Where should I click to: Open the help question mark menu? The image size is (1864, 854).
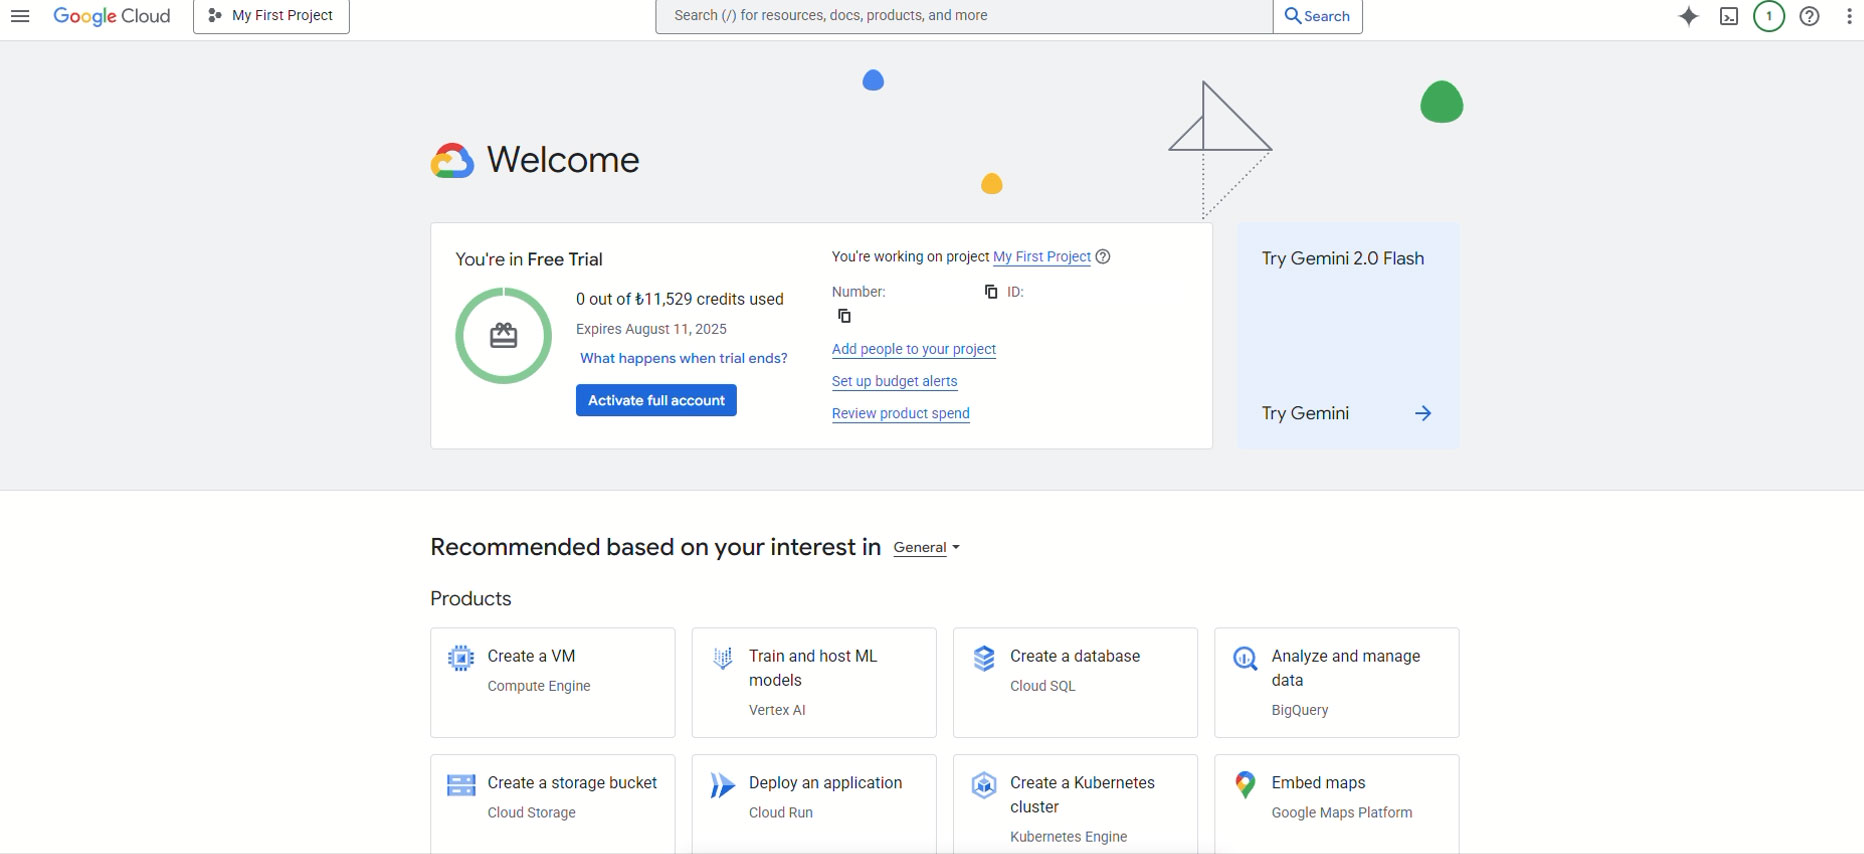[x=1809, y=16]
